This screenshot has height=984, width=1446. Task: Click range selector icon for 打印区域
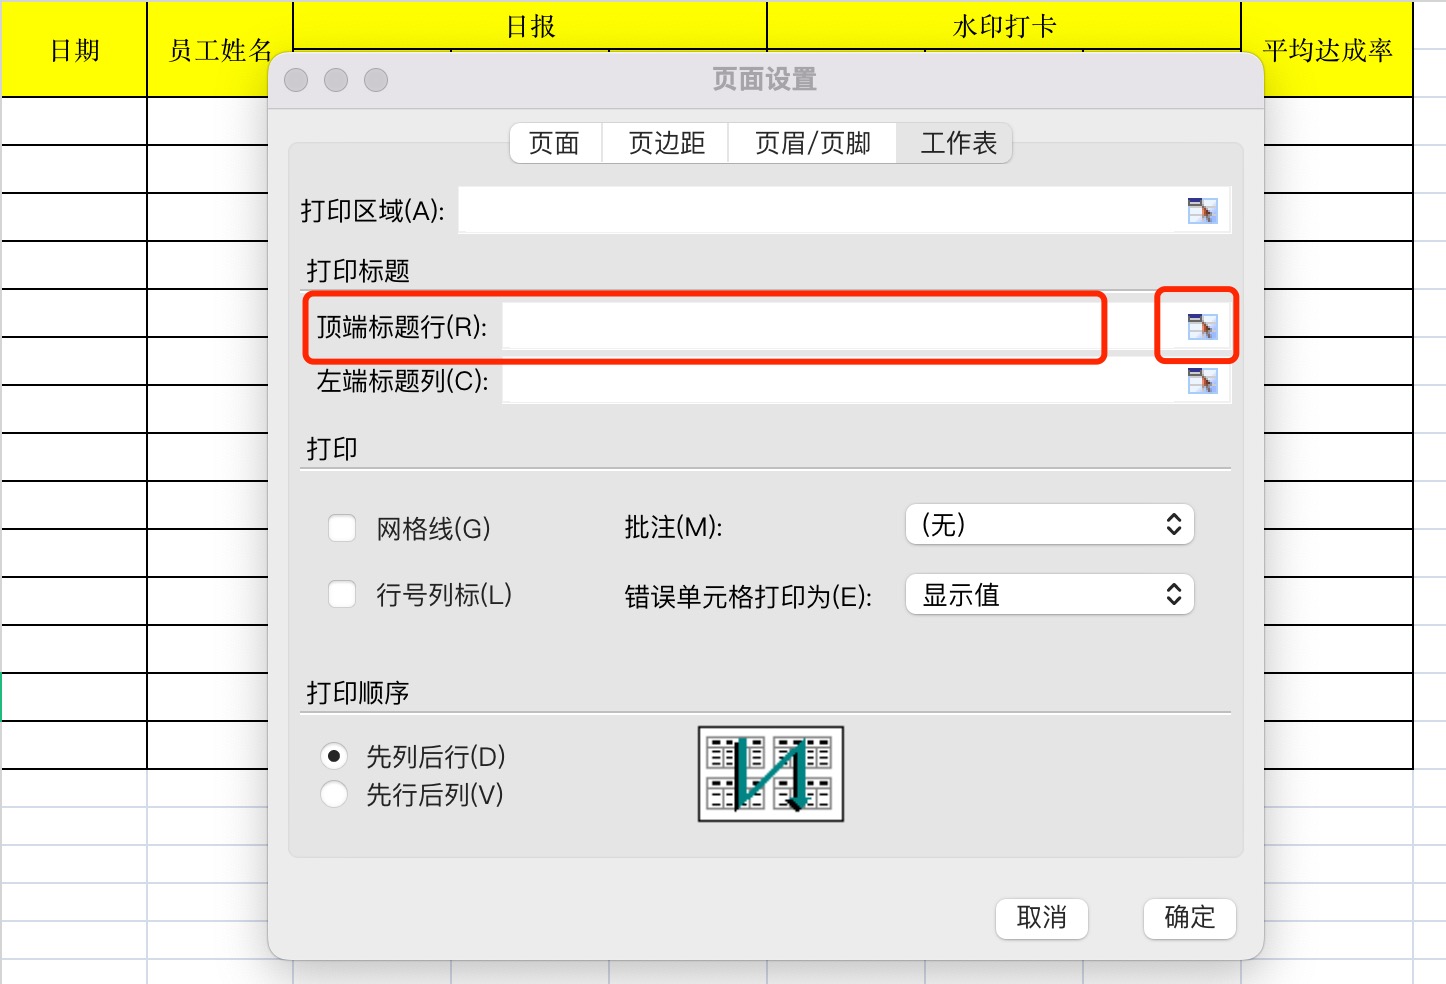[x=1202, y=211]
